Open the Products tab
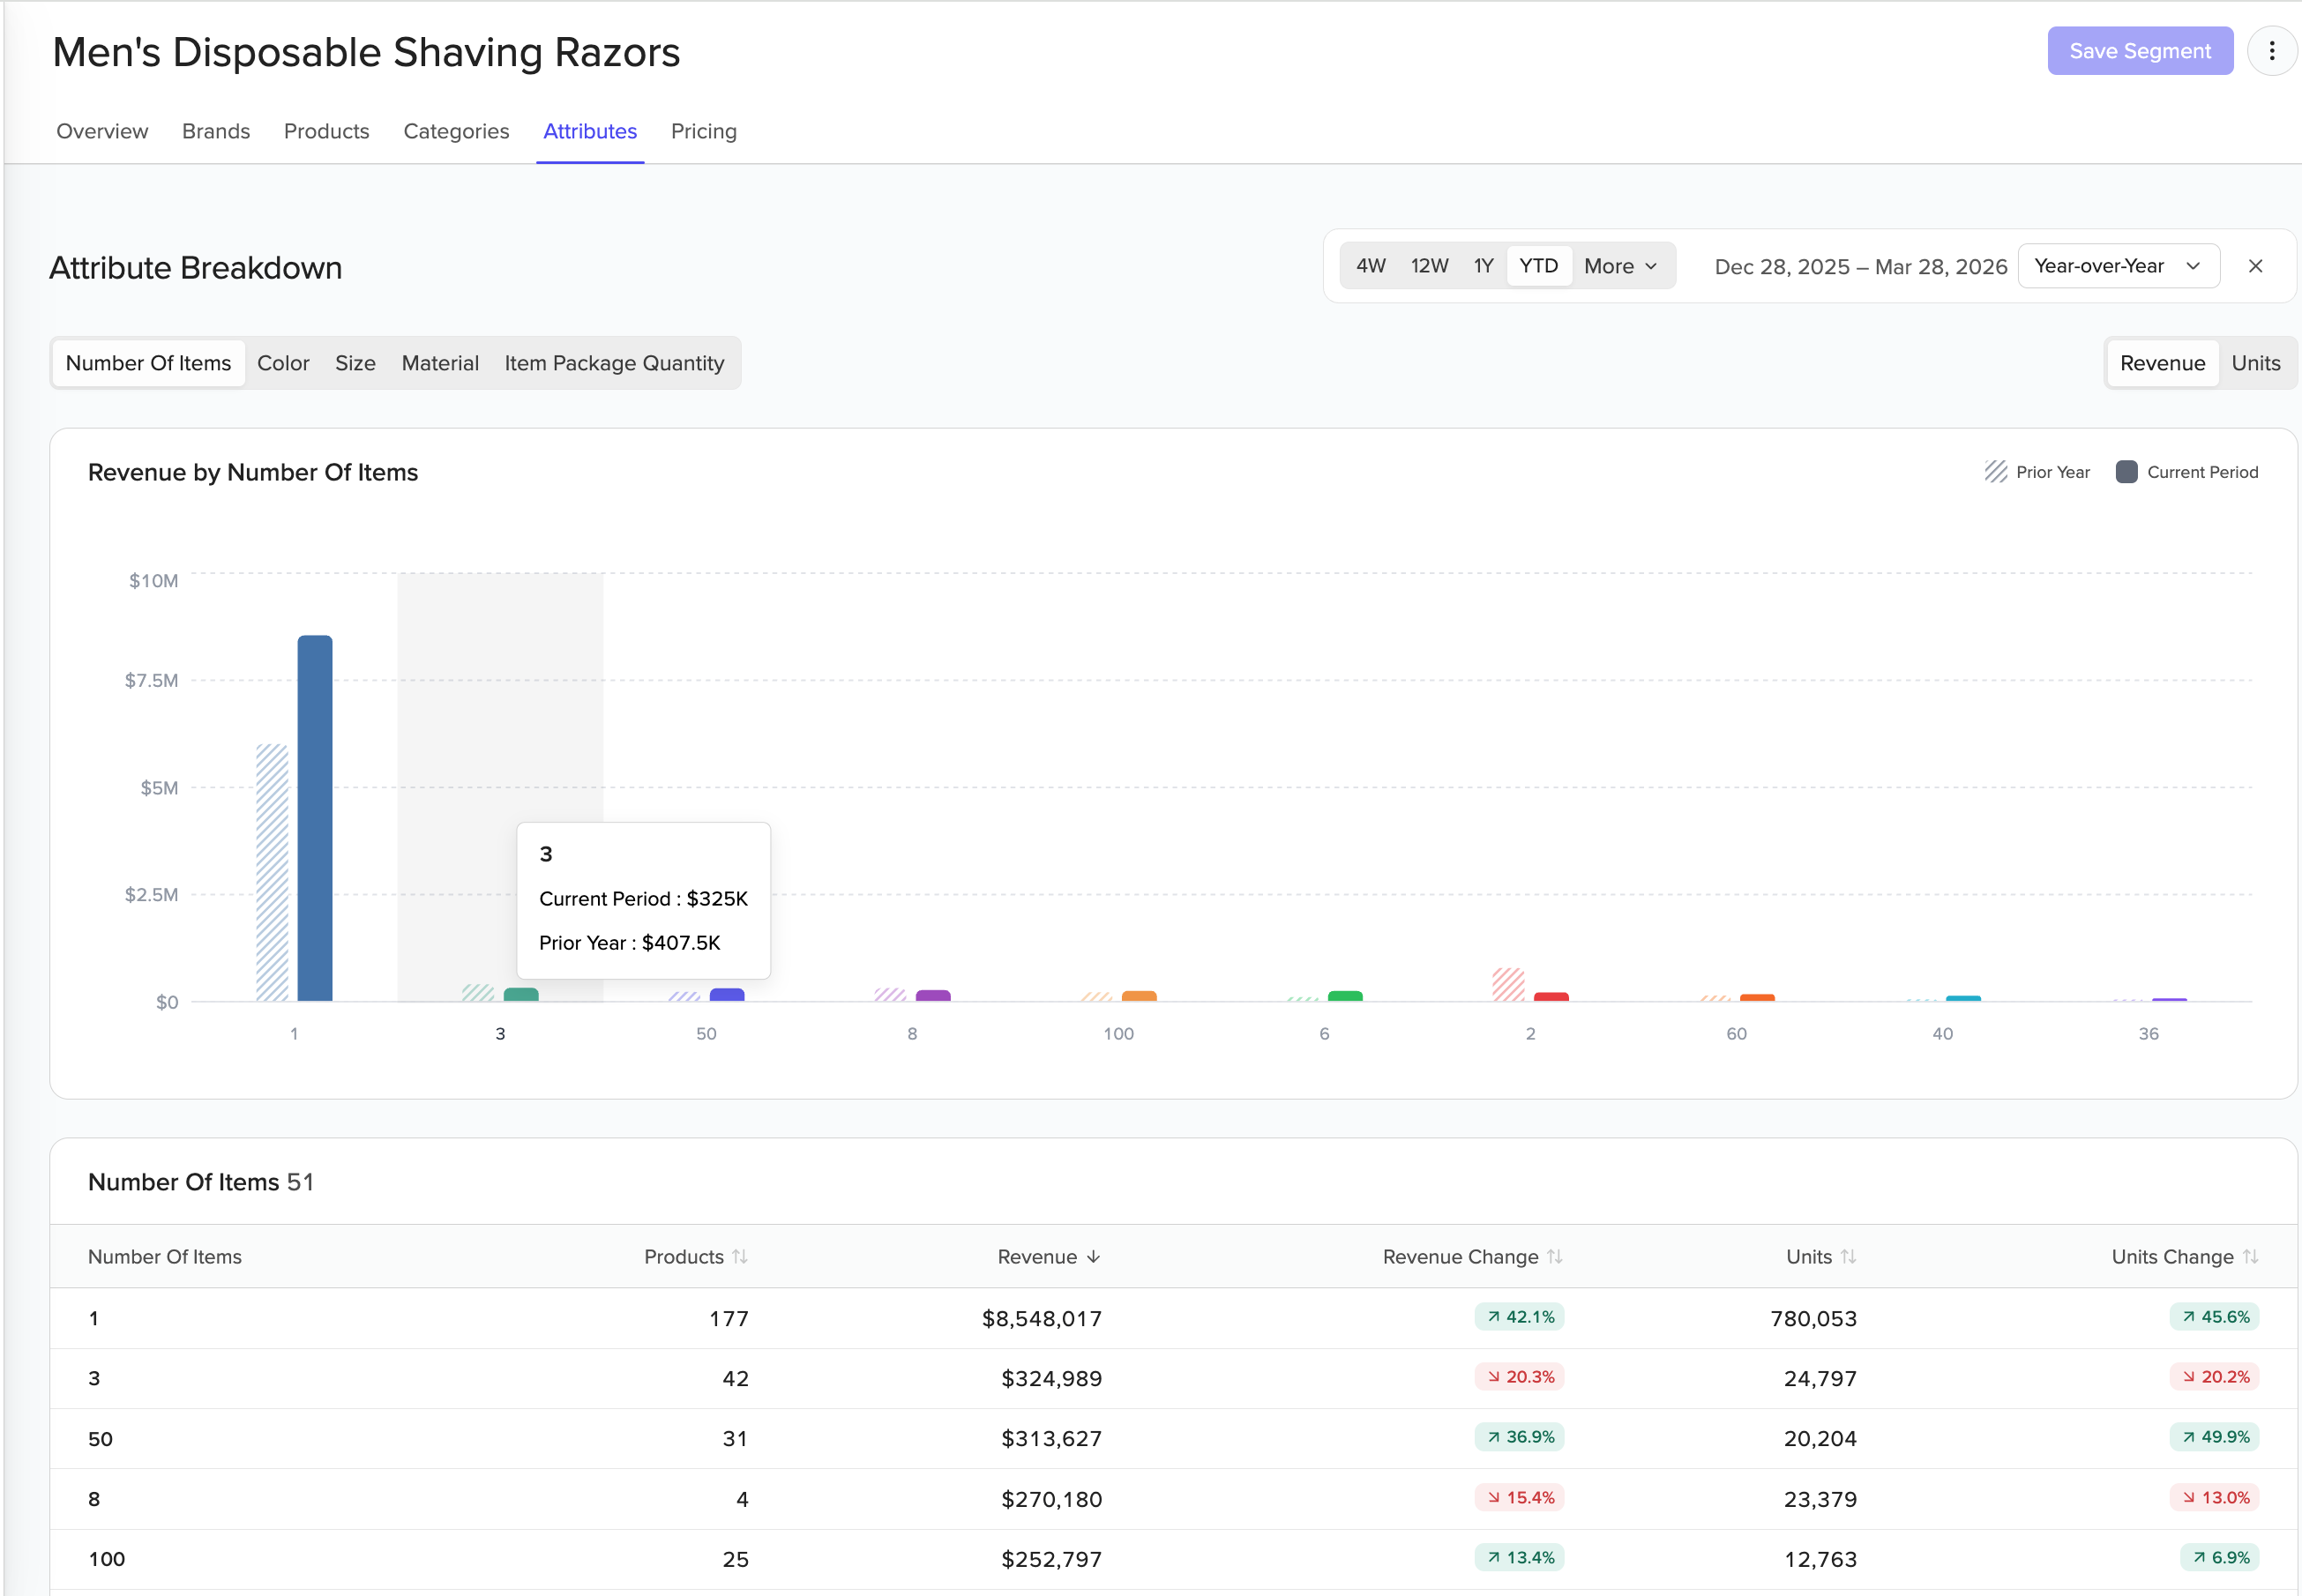The height and width of the screenshot is (1596, 2302). (326, 131)
